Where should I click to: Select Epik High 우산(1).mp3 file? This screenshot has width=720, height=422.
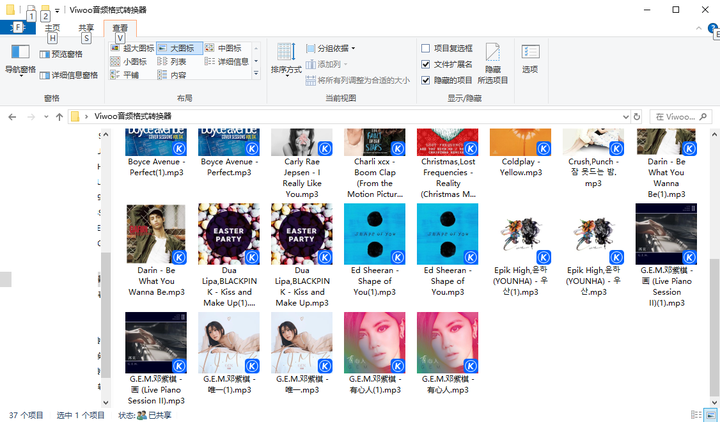point(521,250)
